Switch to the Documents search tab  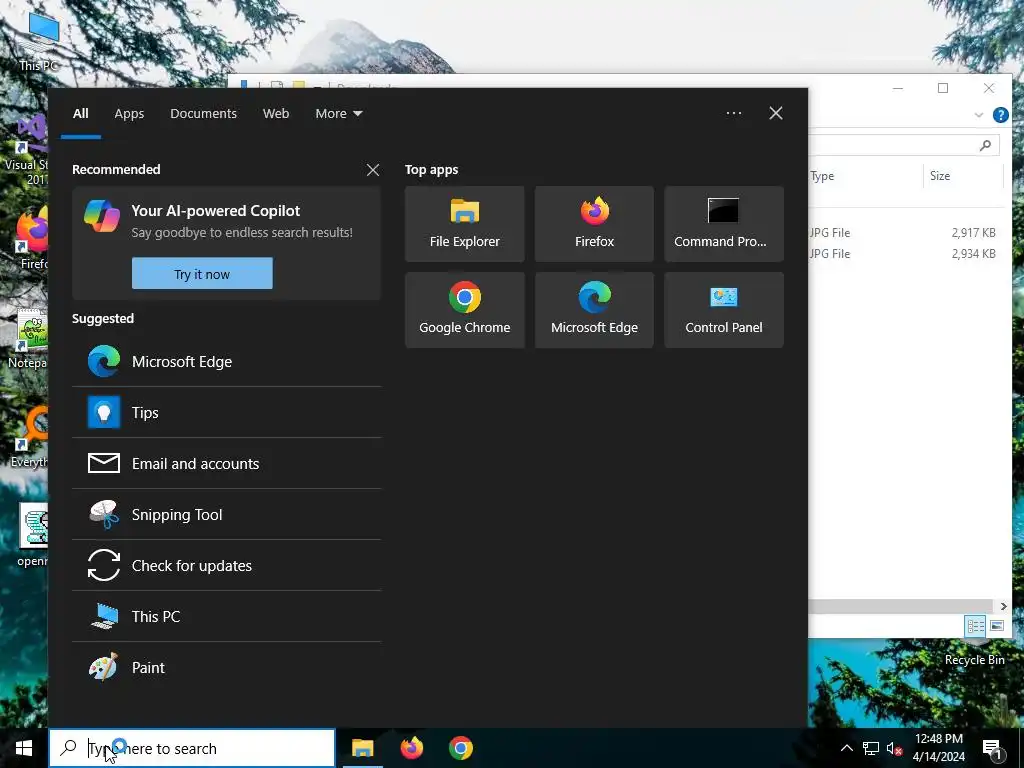[x=203, y=113]
